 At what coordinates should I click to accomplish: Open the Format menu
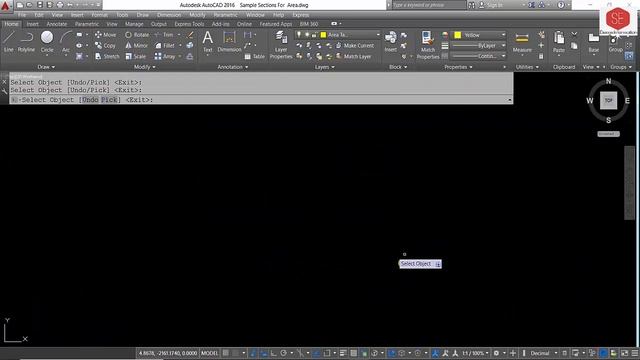pyautogui.click(x=99, y=15)
